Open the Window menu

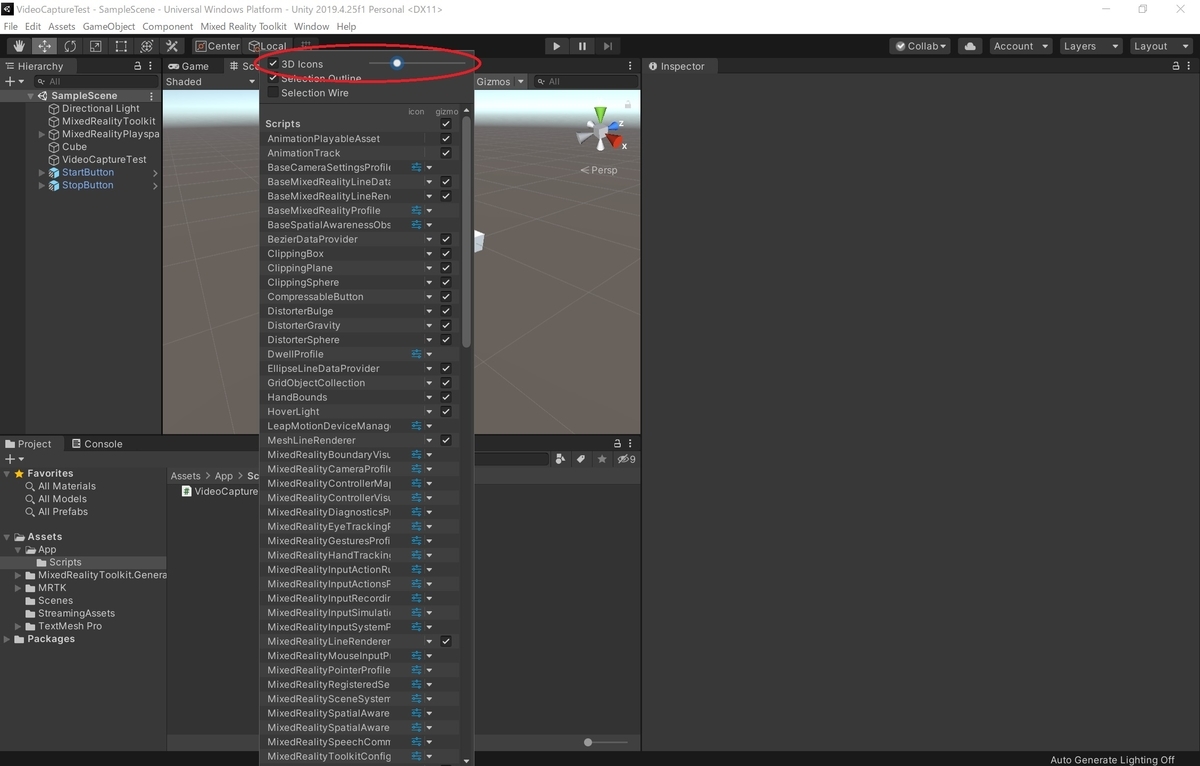(311, 26)
